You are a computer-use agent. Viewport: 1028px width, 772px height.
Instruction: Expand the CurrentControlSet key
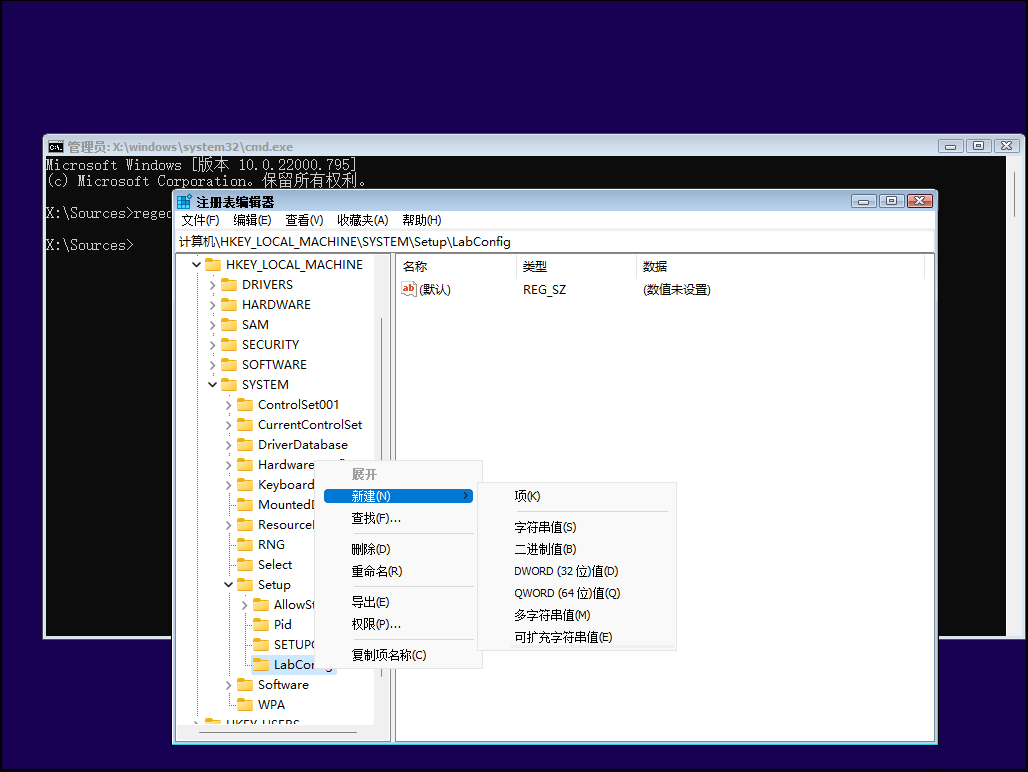pyautogui.click(x=228, y=425)
